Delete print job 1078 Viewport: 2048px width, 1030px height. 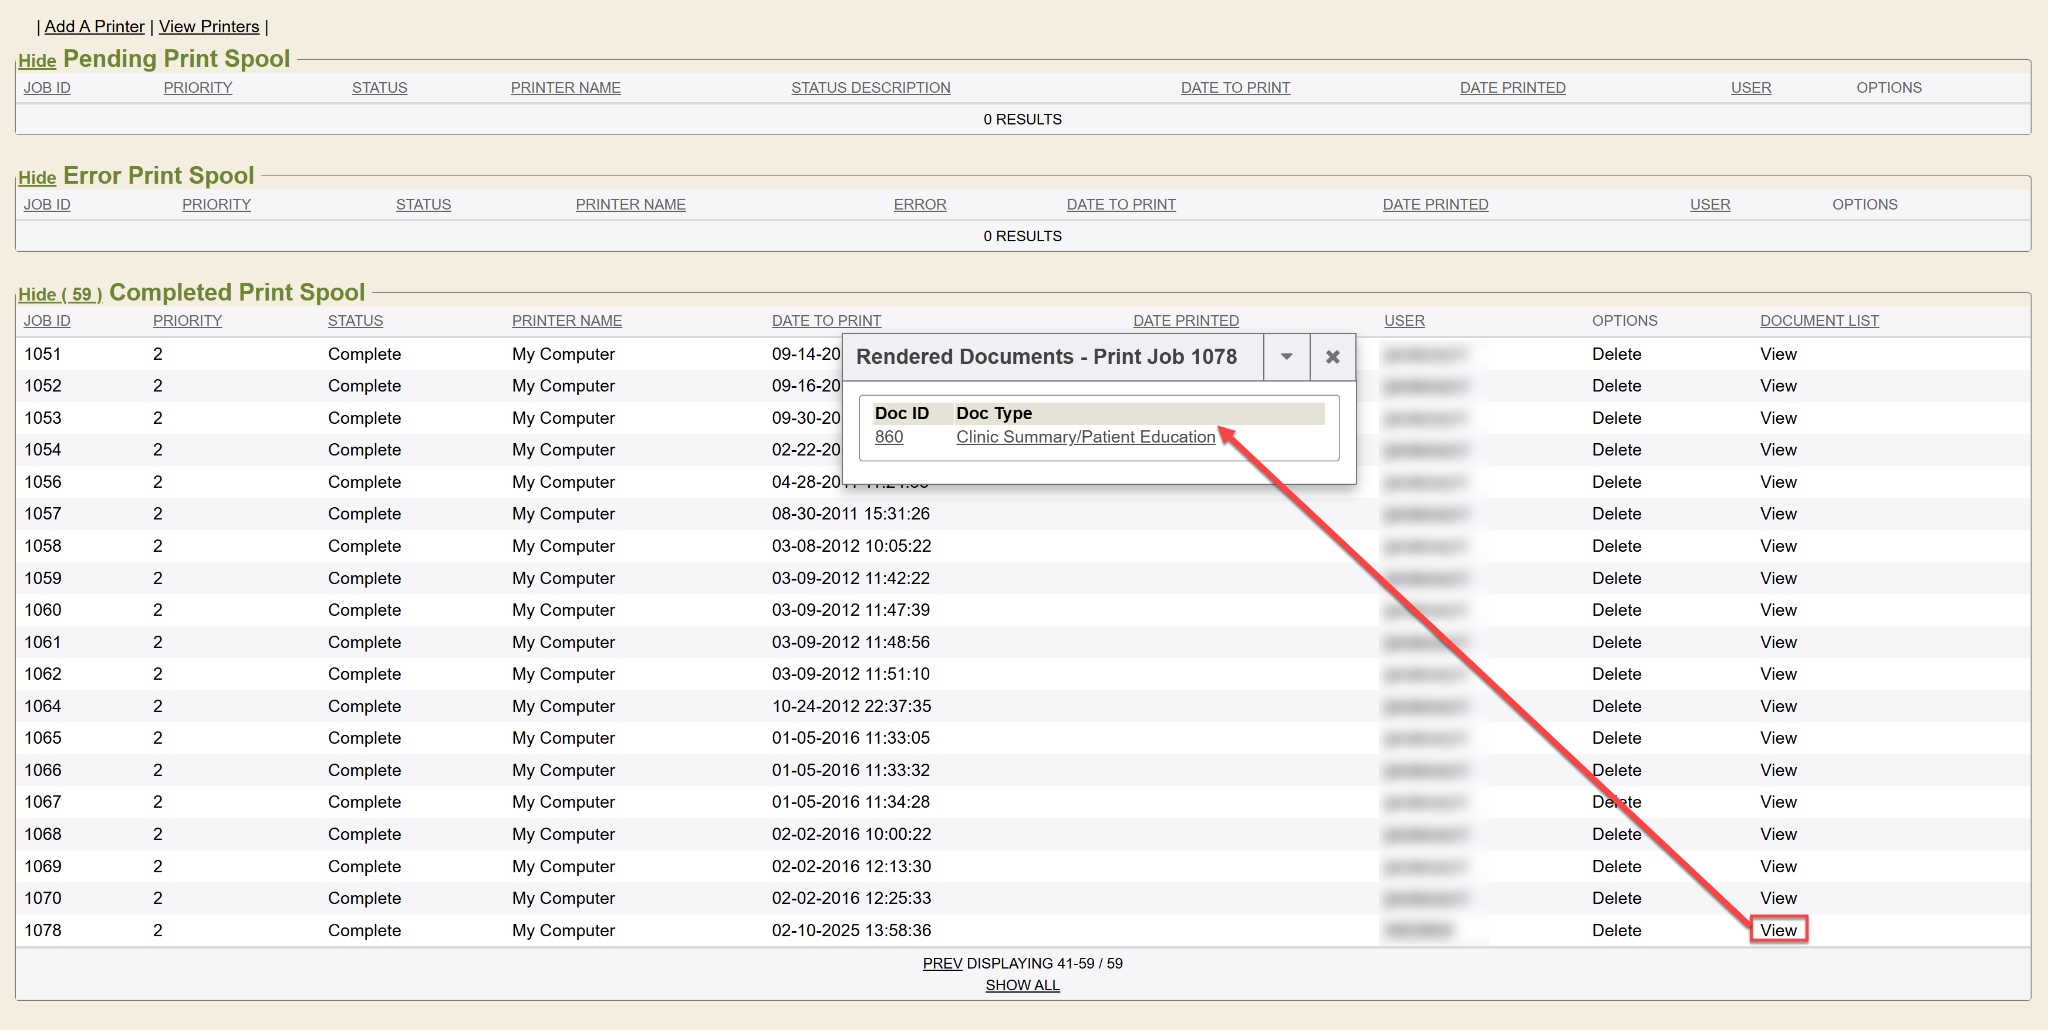click(1616, 930)
